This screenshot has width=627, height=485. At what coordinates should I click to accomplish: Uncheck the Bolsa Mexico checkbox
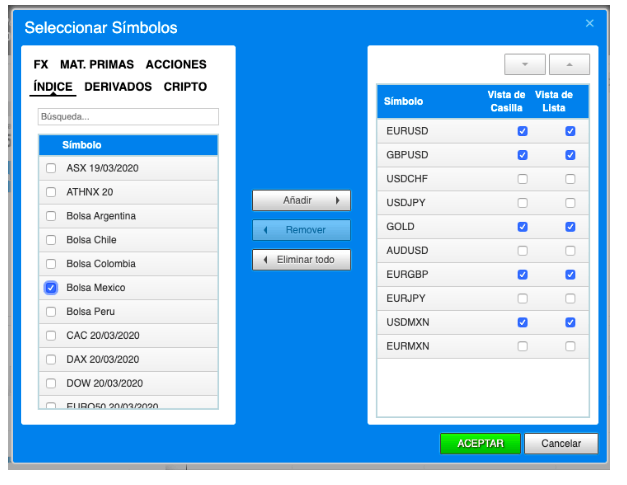point(51,288)
